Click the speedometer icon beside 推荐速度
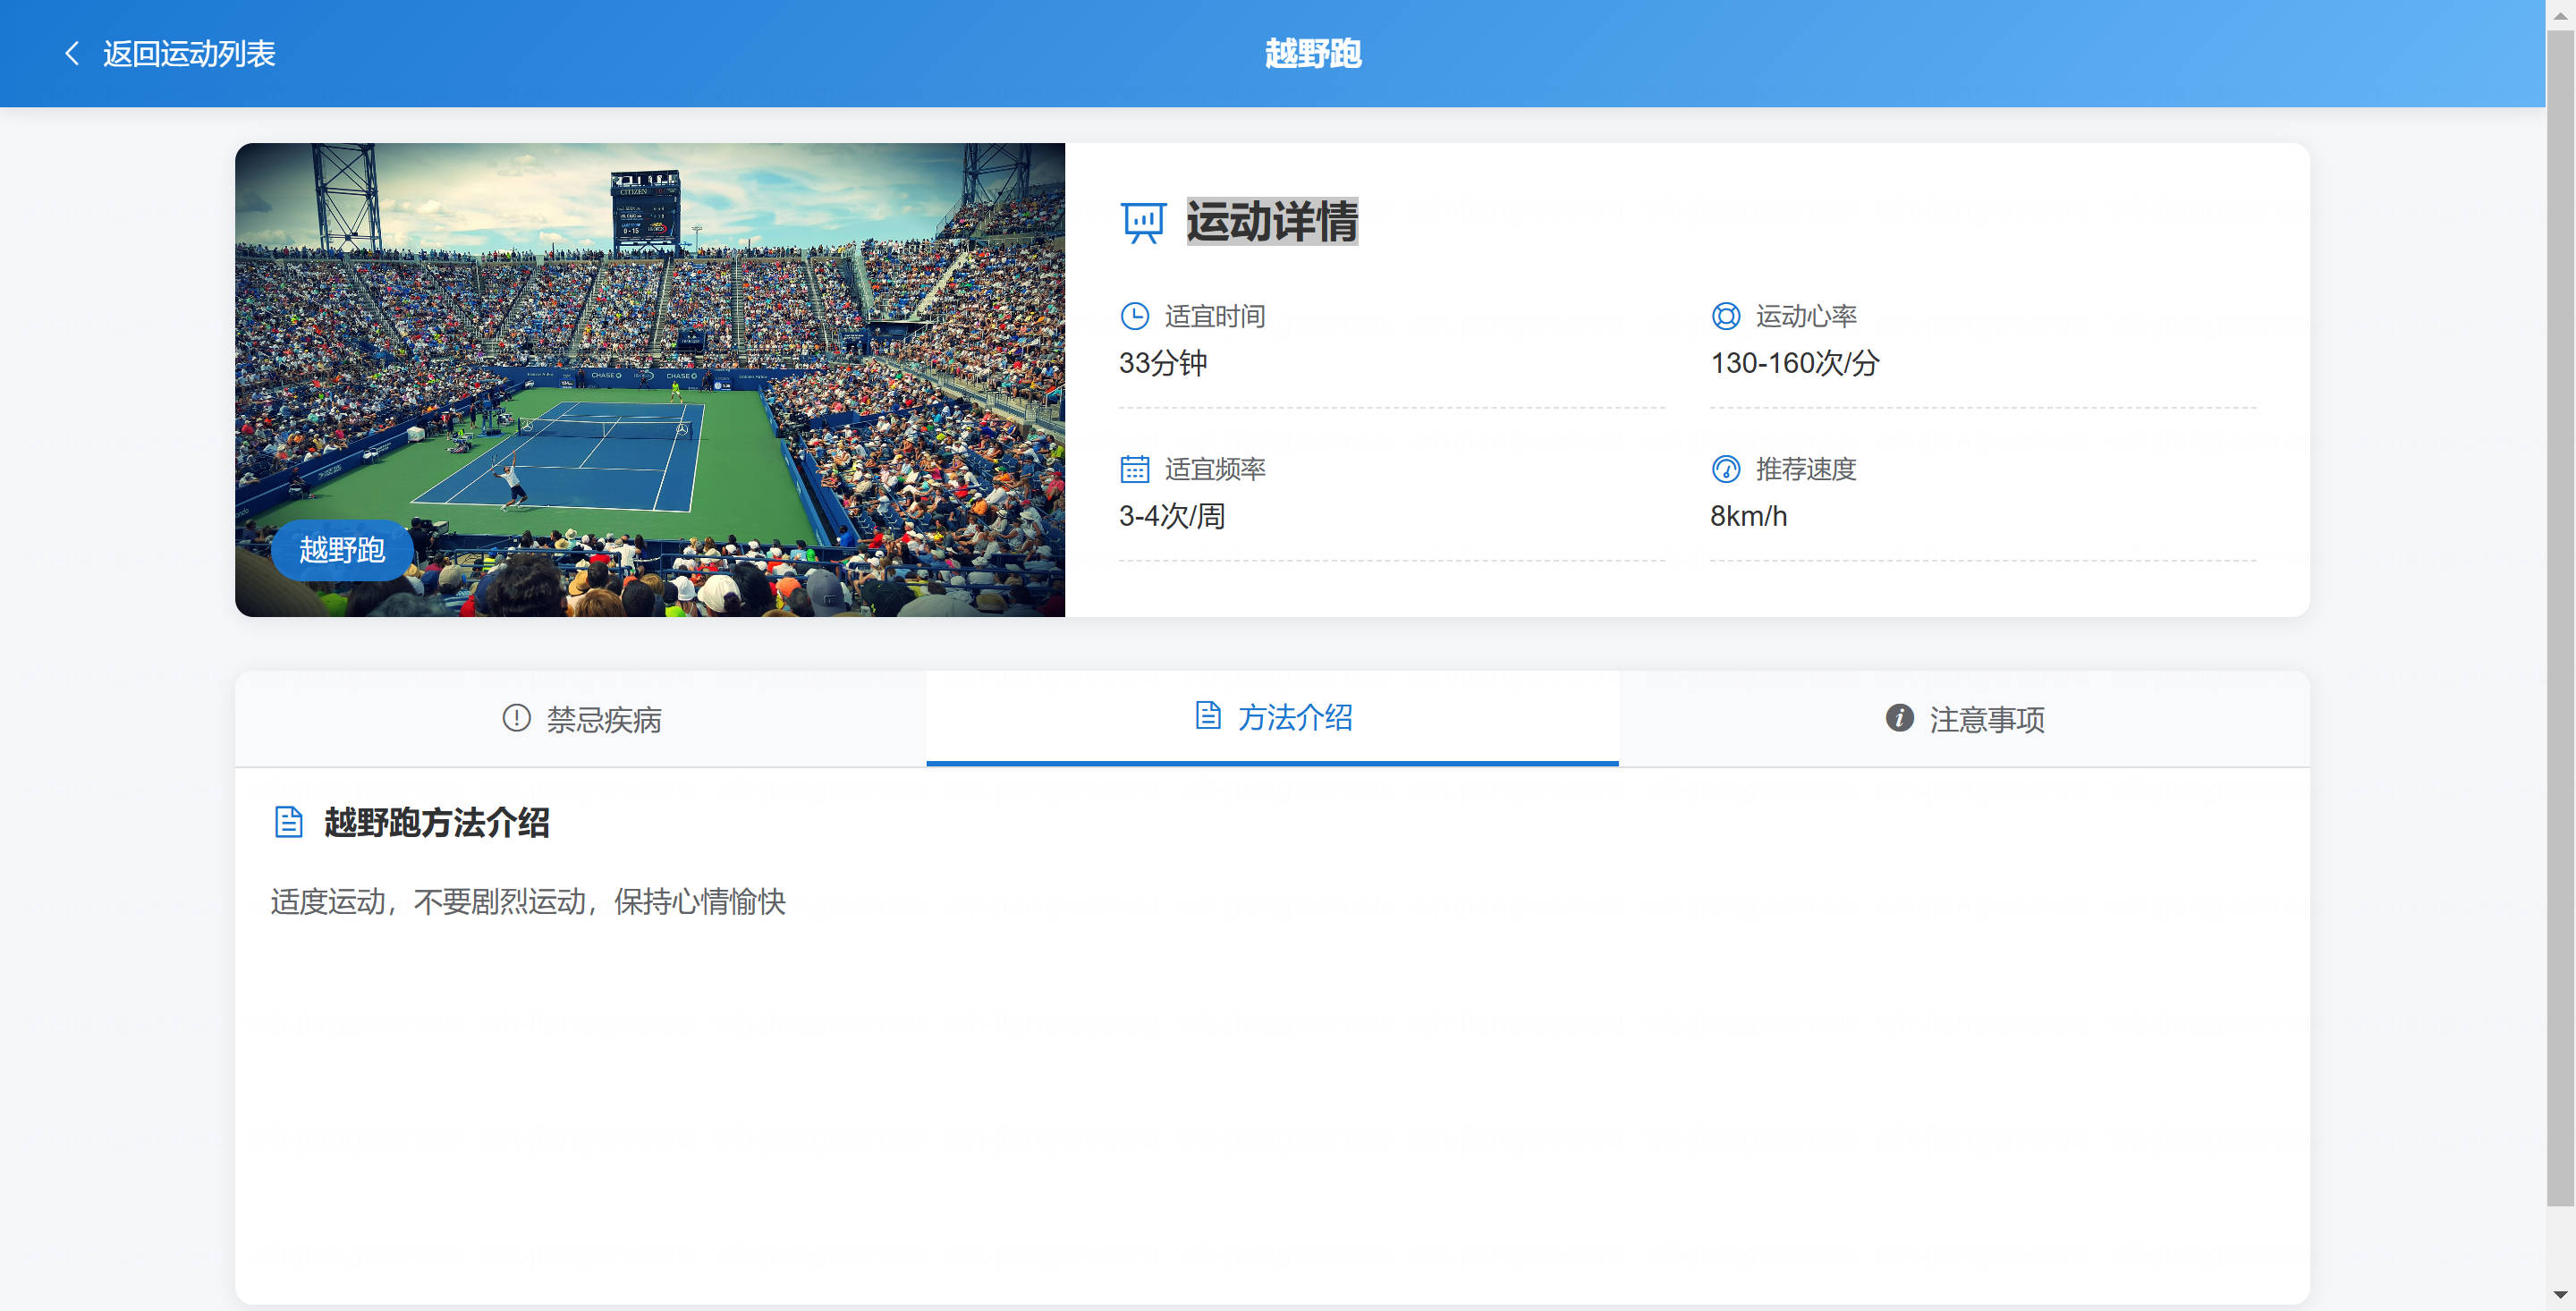The width and height of the screenshot is (2576, 1311). click(1726, 469)
